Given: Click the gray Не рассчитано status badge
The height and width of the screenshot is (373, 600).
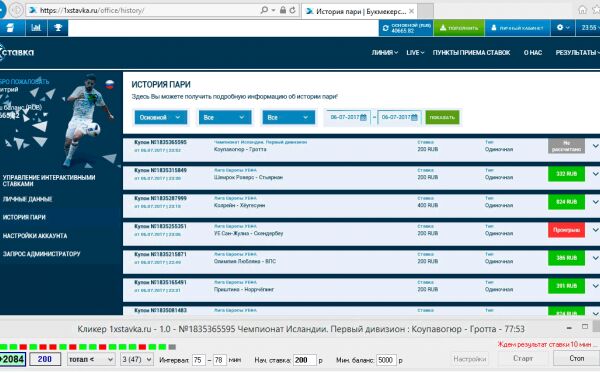Looking at the screenshot, I should 566,146.
